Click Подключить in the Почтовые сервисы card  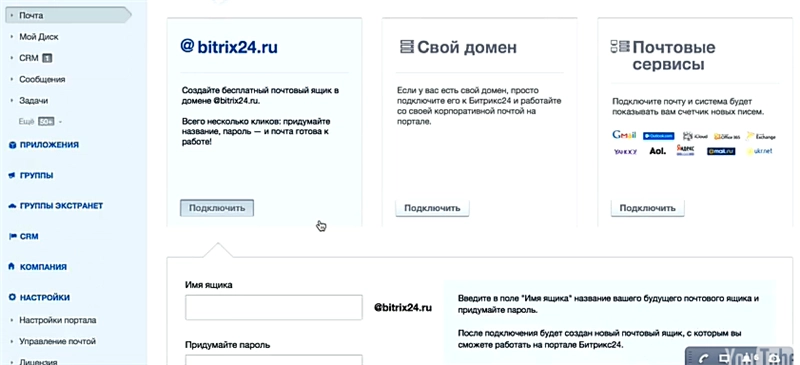[x=647, y=208]
